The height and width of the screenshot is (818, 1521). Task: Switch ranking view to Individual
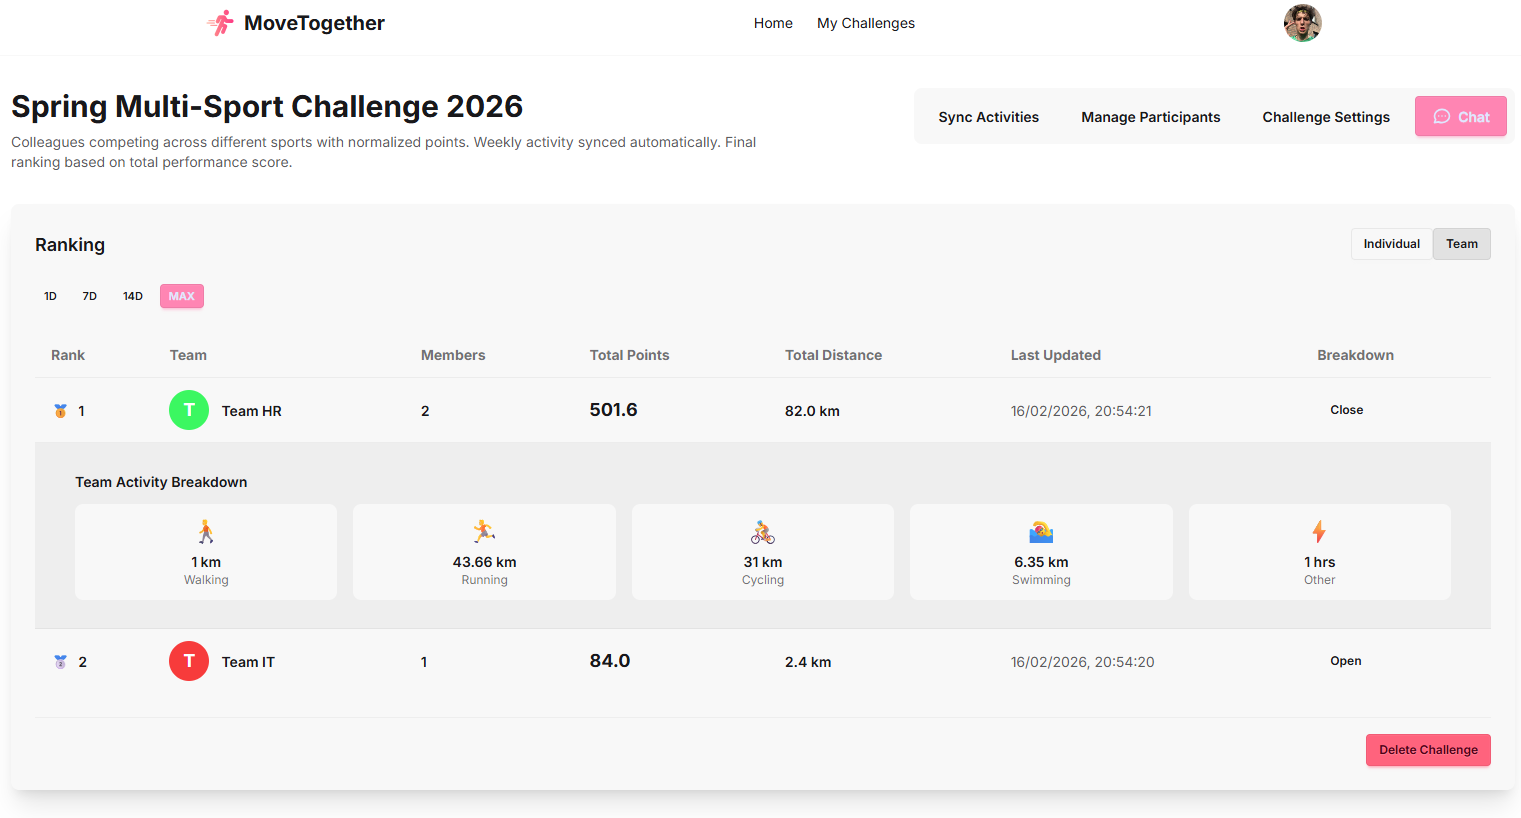pos(1391,243)
